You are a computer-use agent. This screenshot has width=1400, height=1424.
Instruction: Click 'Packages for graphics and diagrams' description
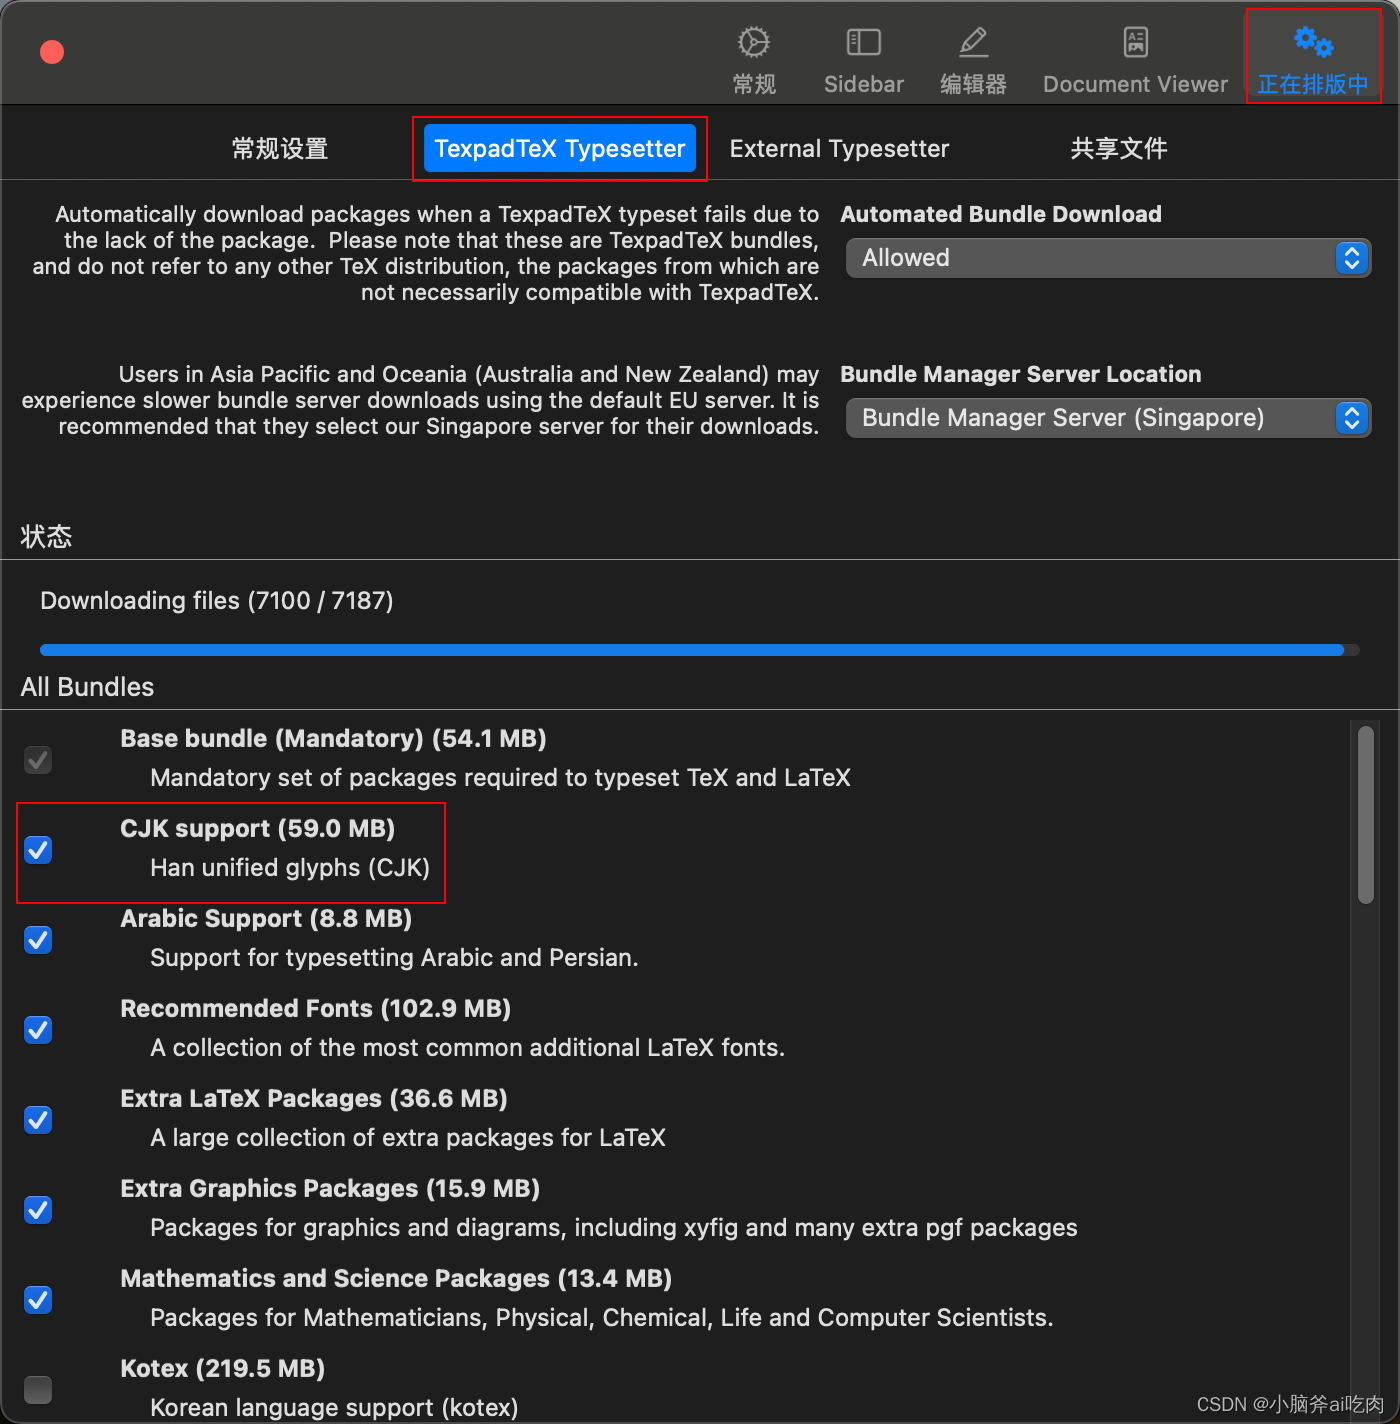(614, 1228)
